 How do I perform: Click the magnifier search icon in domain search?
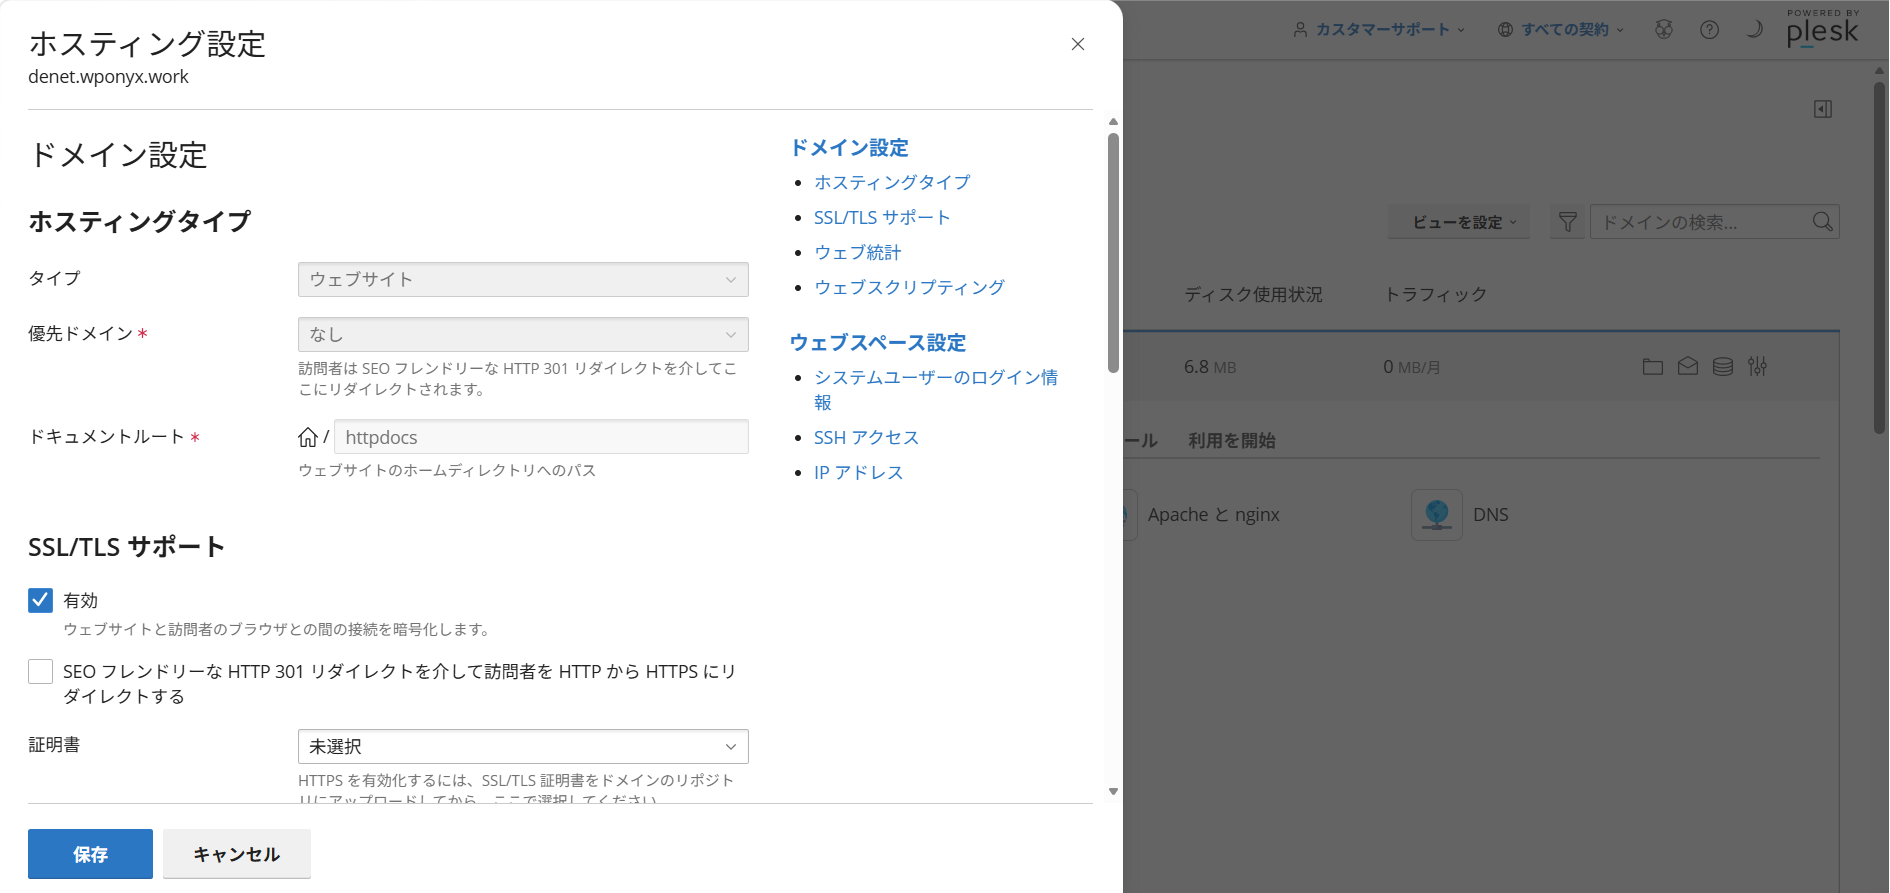pos(1822,222)
